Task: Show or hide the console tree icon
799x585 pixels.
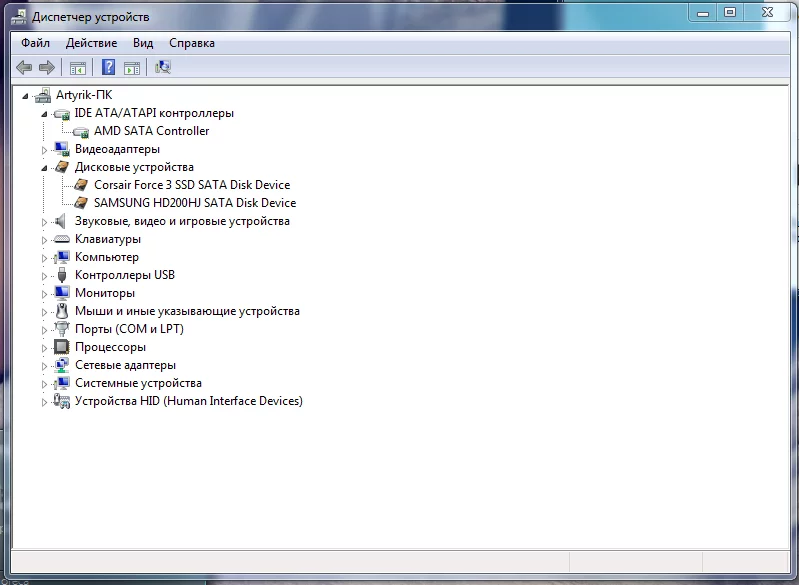Action: 78,68
